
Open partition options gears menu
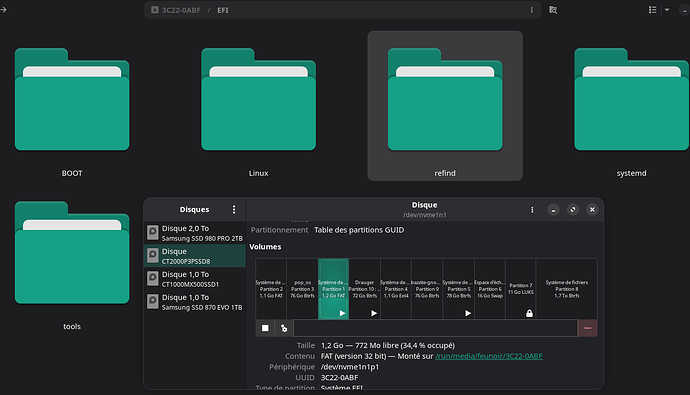click(x=284, y=328)
